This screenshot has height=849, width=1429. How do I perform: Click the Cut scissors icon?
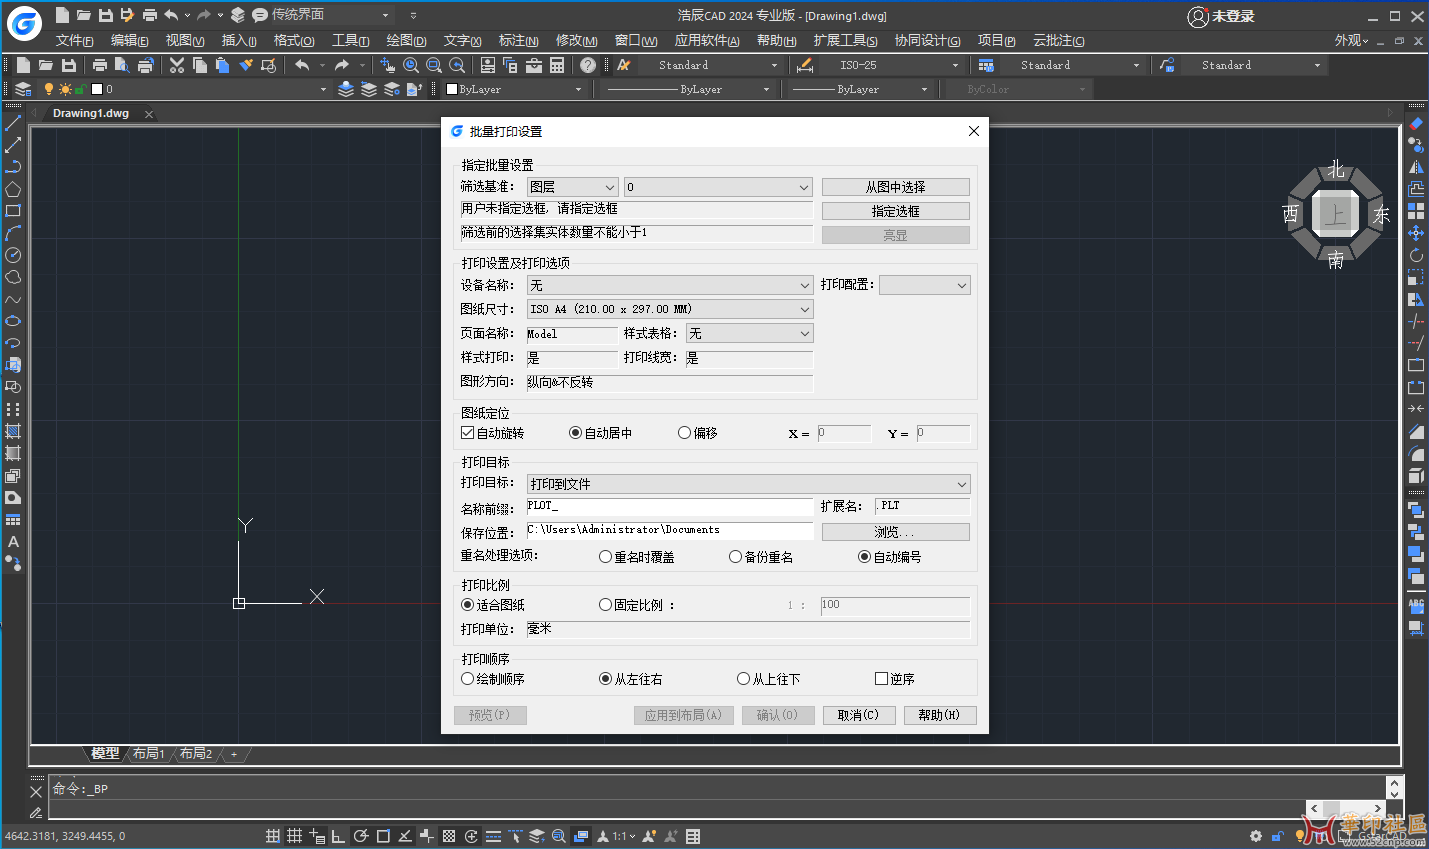tap(177, 65)
